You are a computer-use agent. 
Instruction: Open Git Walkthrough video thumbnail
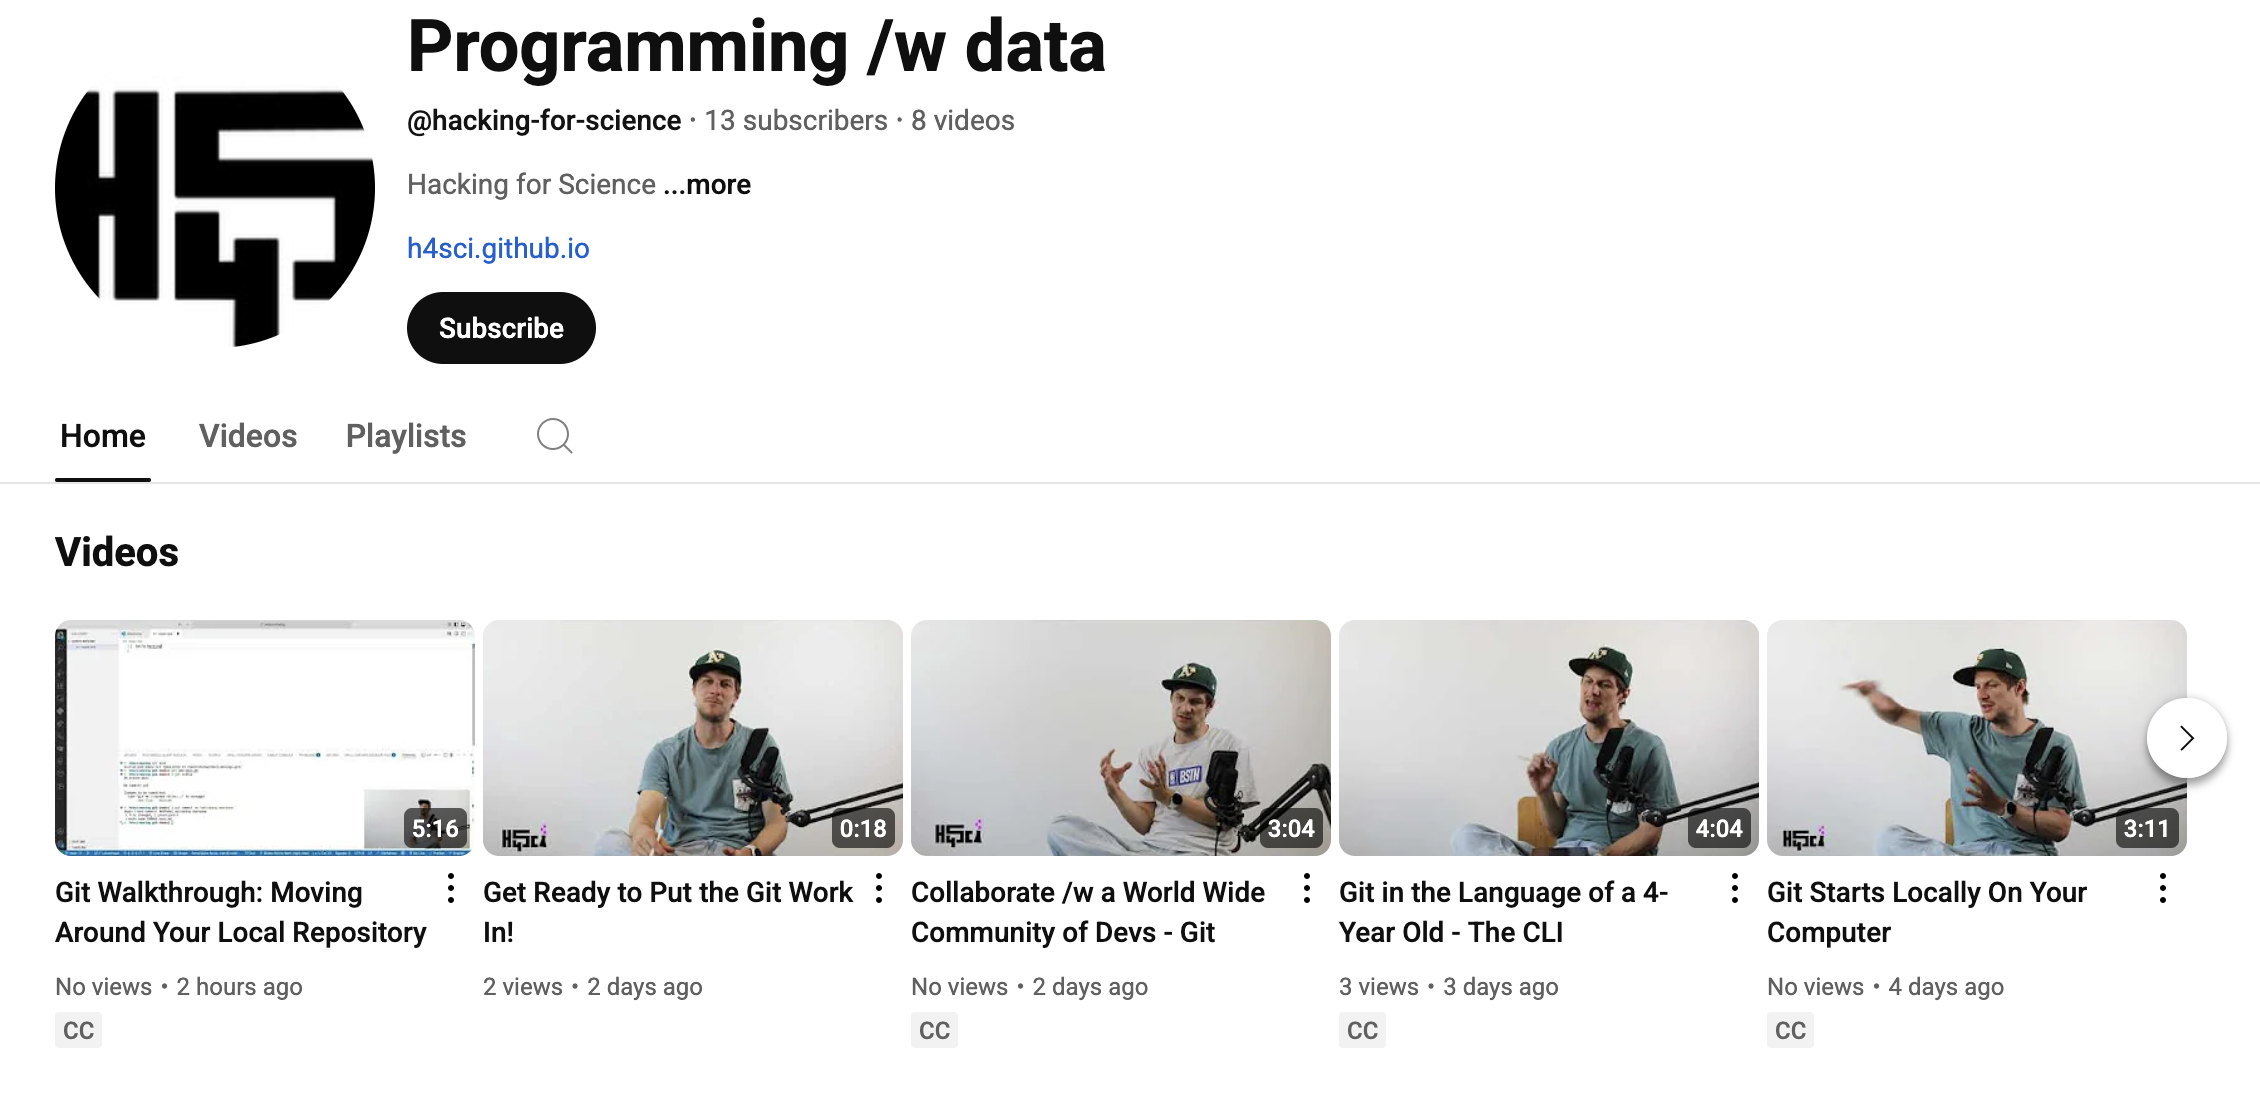click(264, 738)
